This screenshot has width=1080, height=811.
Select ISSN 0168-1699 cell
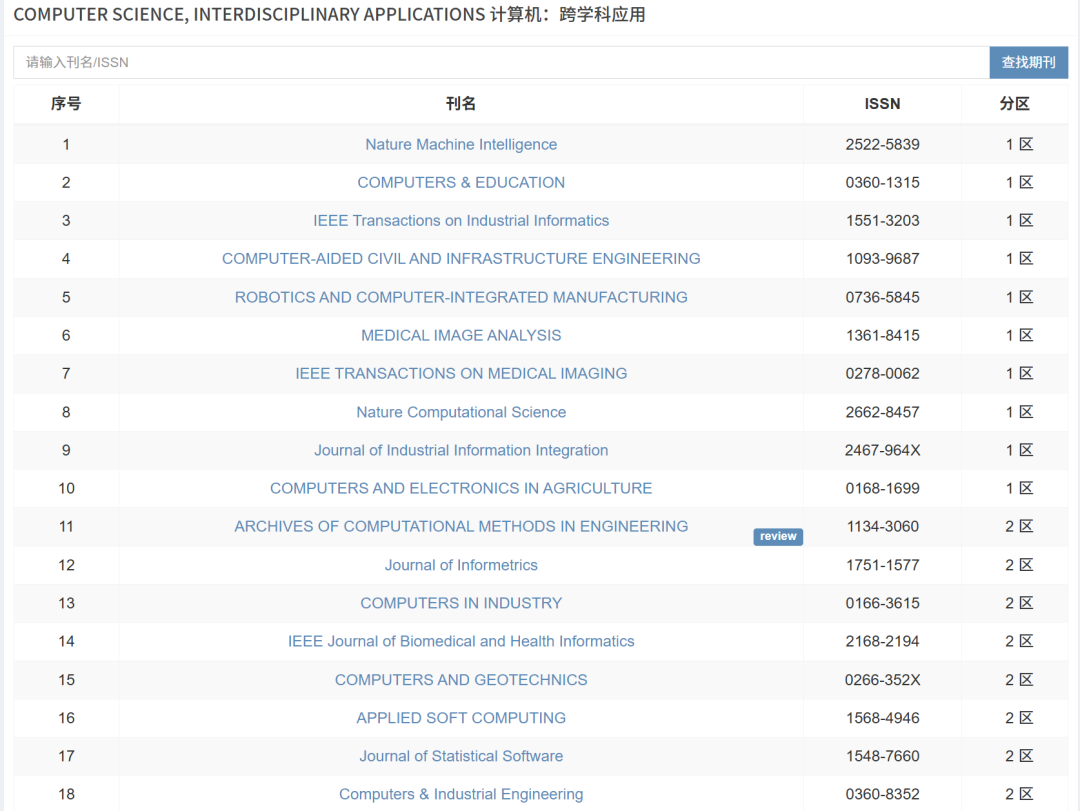[x=882, y=488]
